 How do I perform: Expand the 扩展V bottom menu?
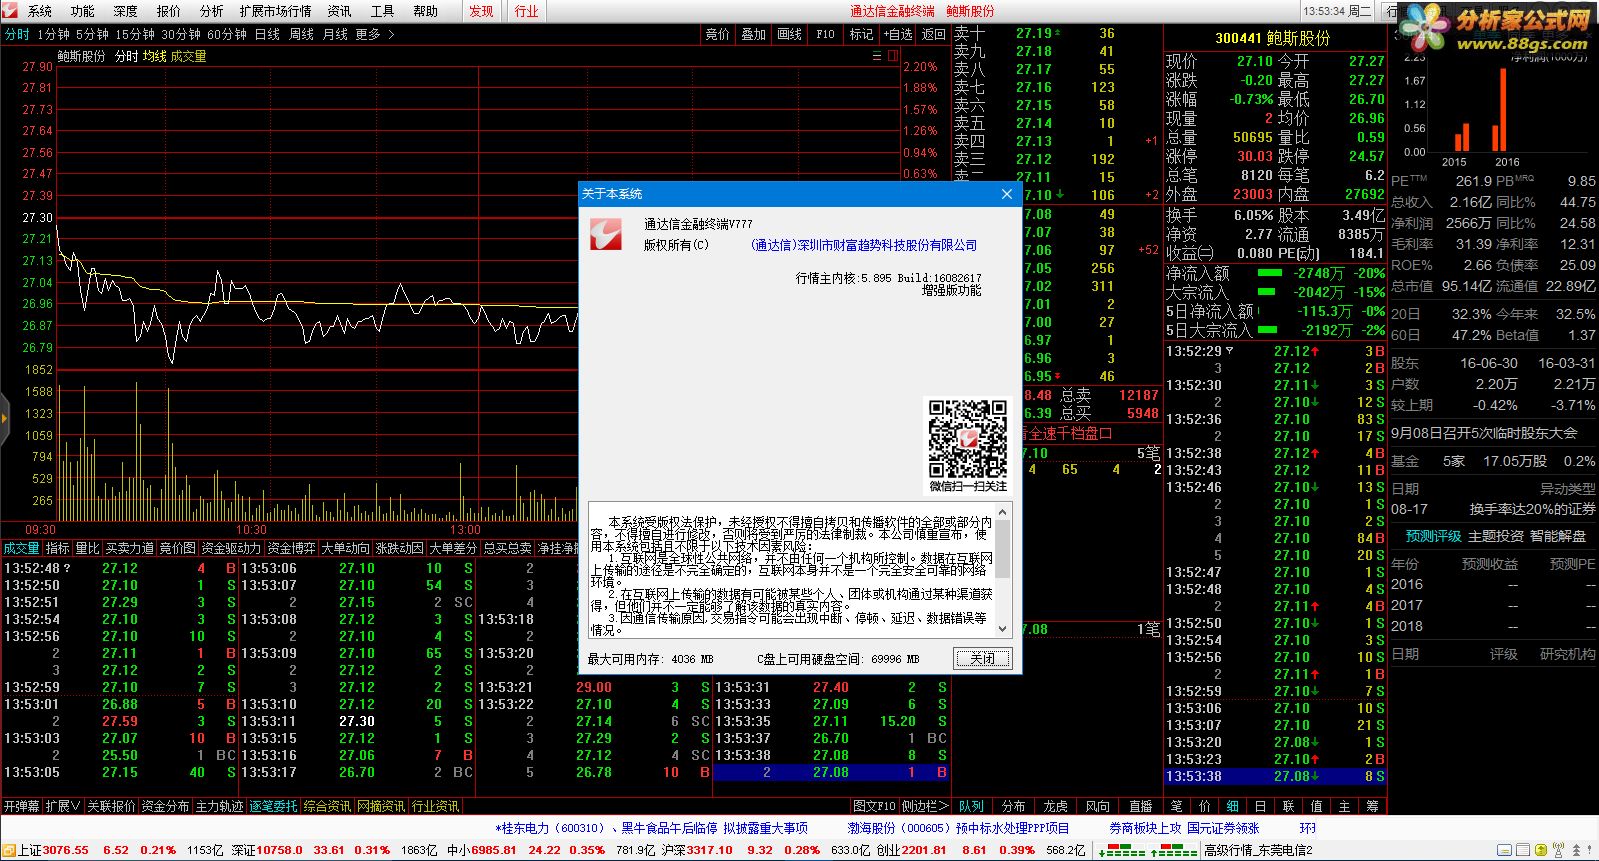(63, 806)
